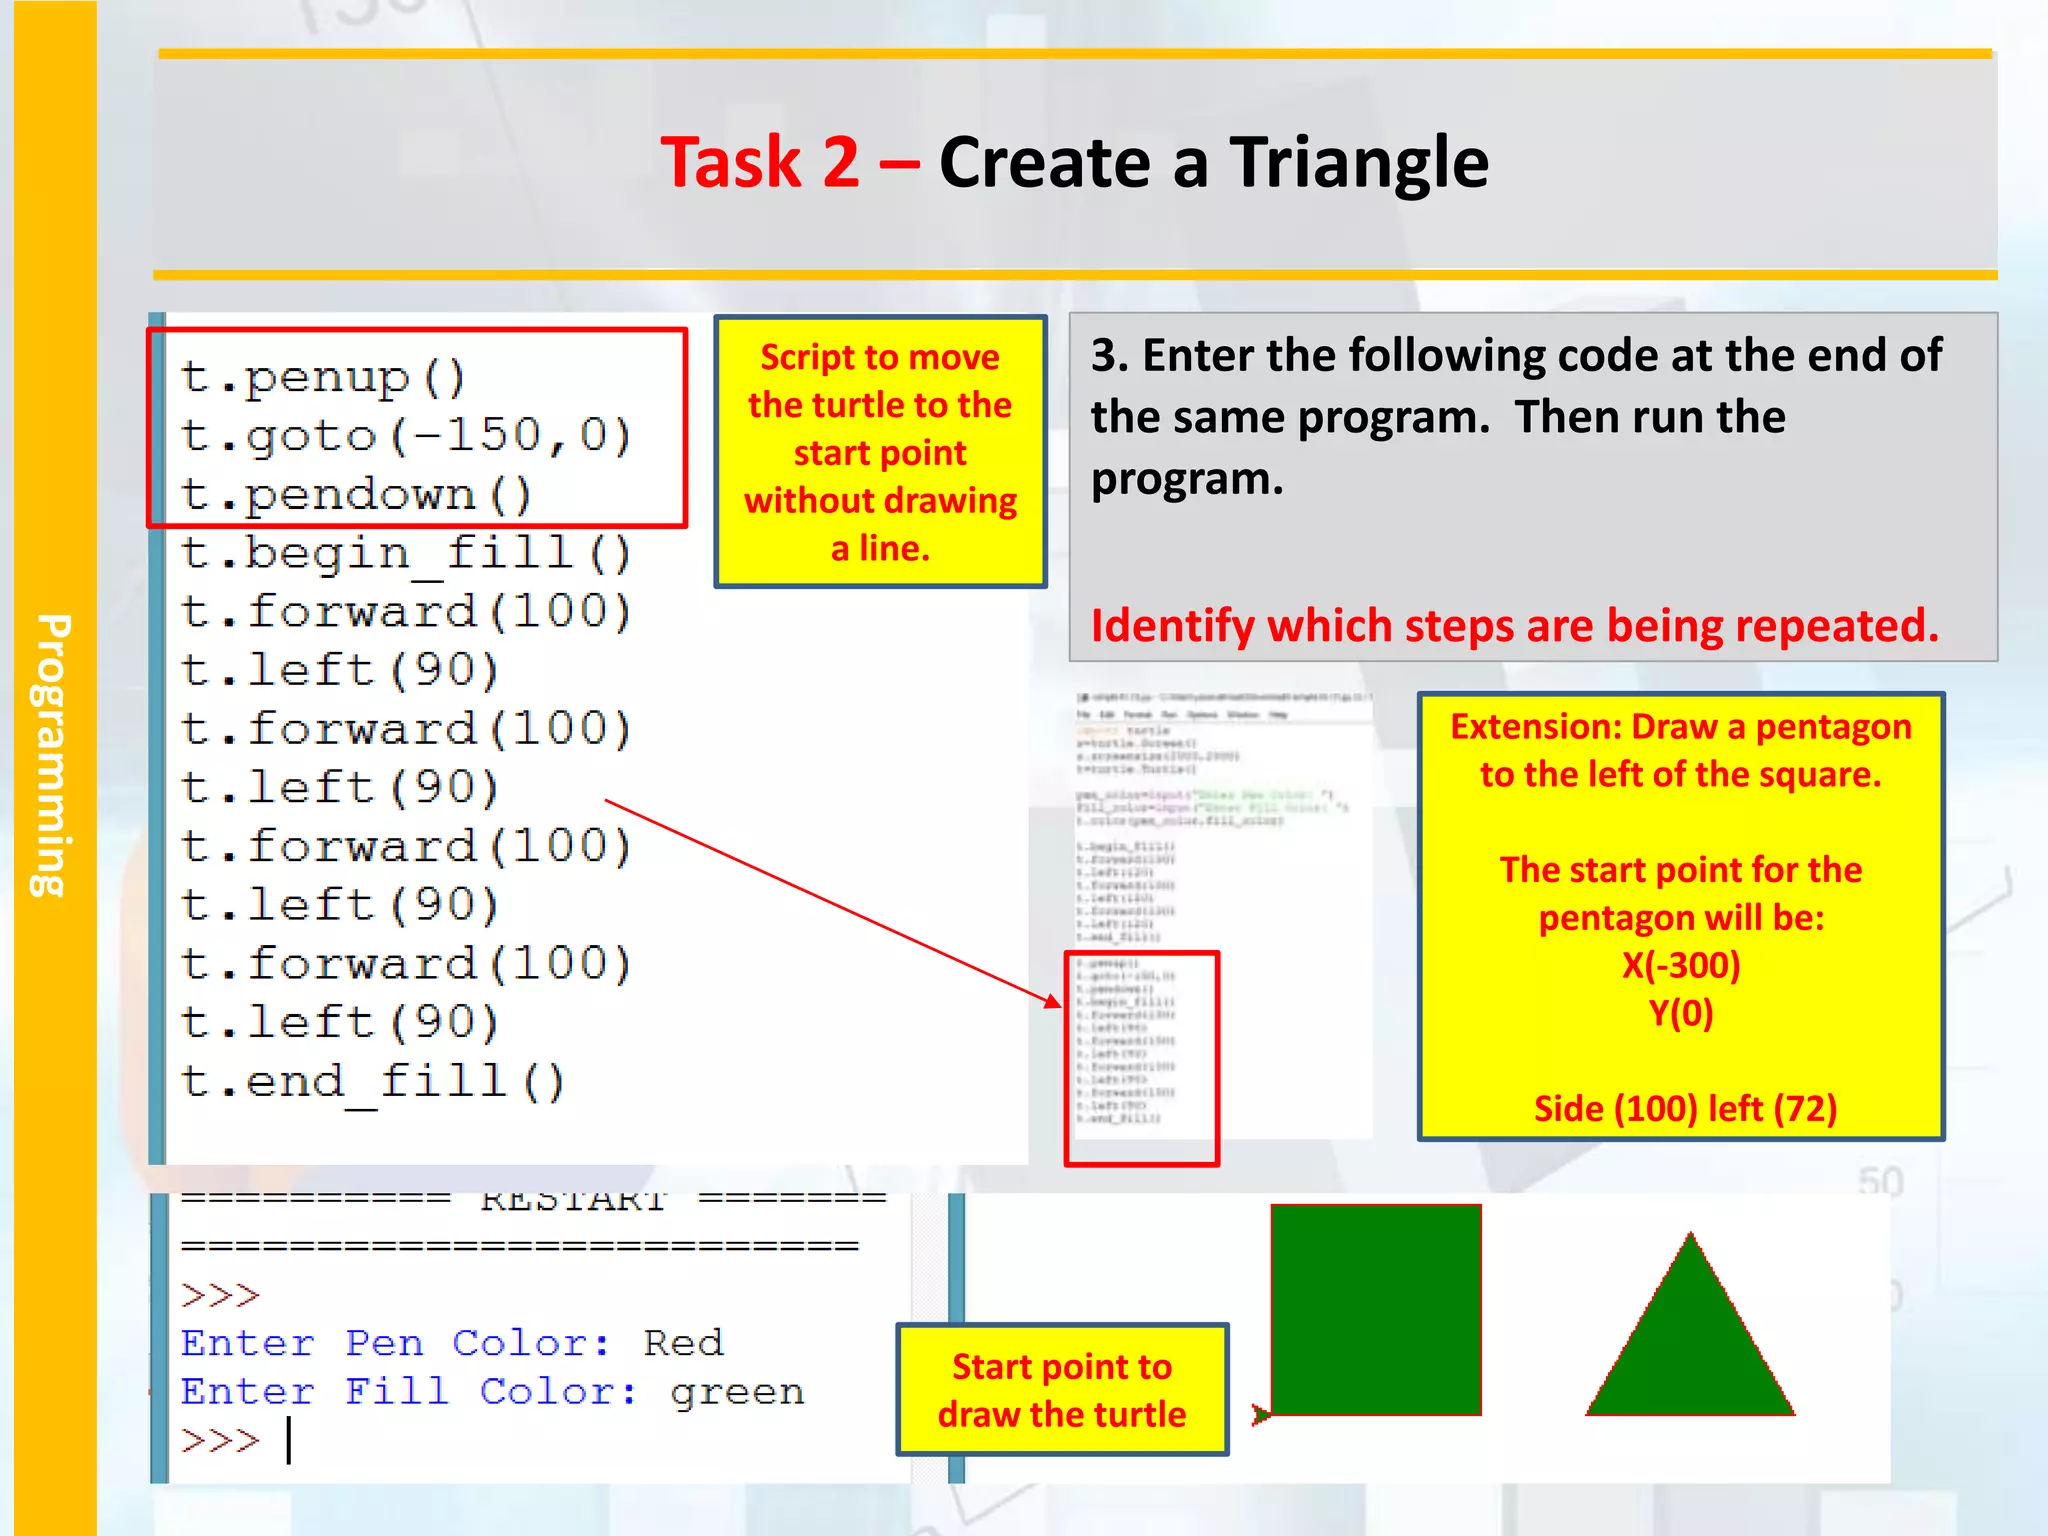
Task: Click 'Identify which steps are being repeated' text
Action: pyautogui.click(x=1514, y=626)
